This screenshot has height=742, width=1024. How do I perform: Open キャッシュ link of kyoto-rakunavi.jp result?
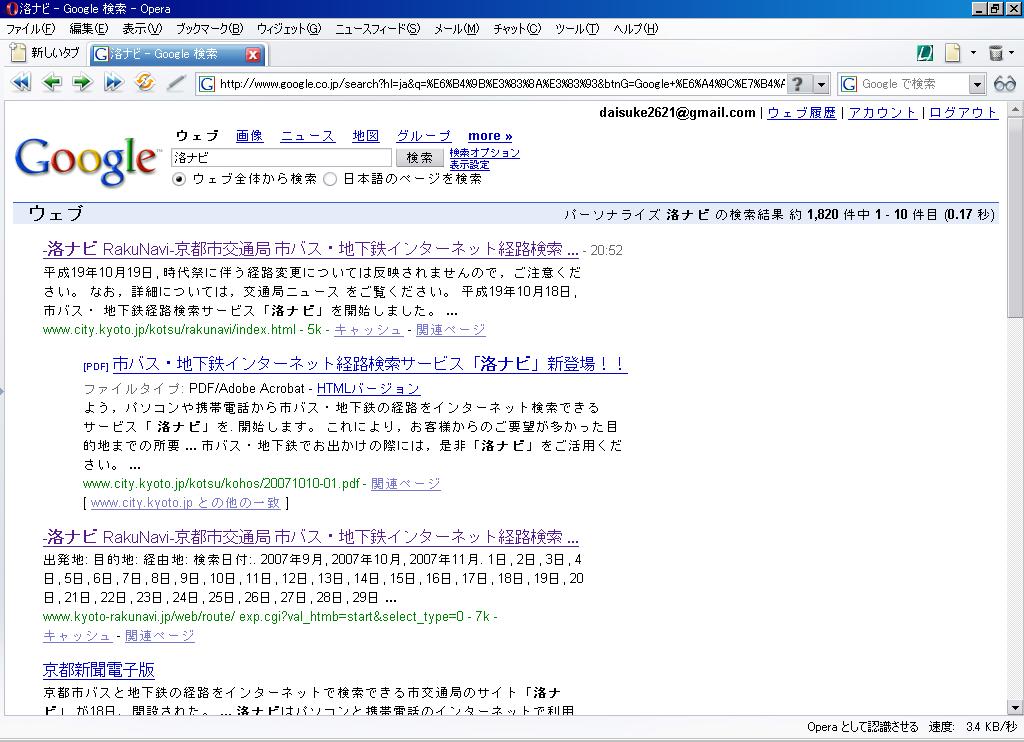[x=77, y=636]
